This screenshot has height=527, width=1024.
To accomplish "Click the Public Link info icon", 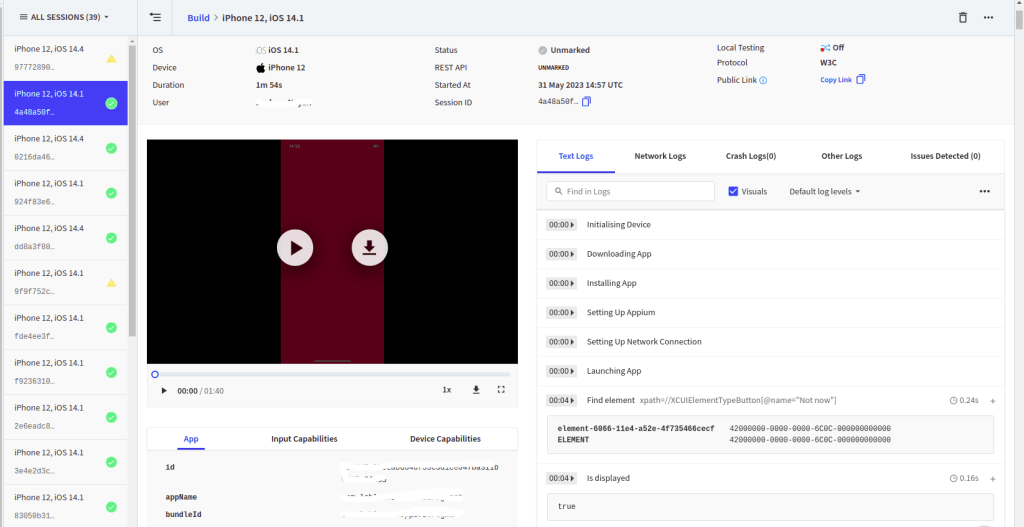I will pos(763,80).
